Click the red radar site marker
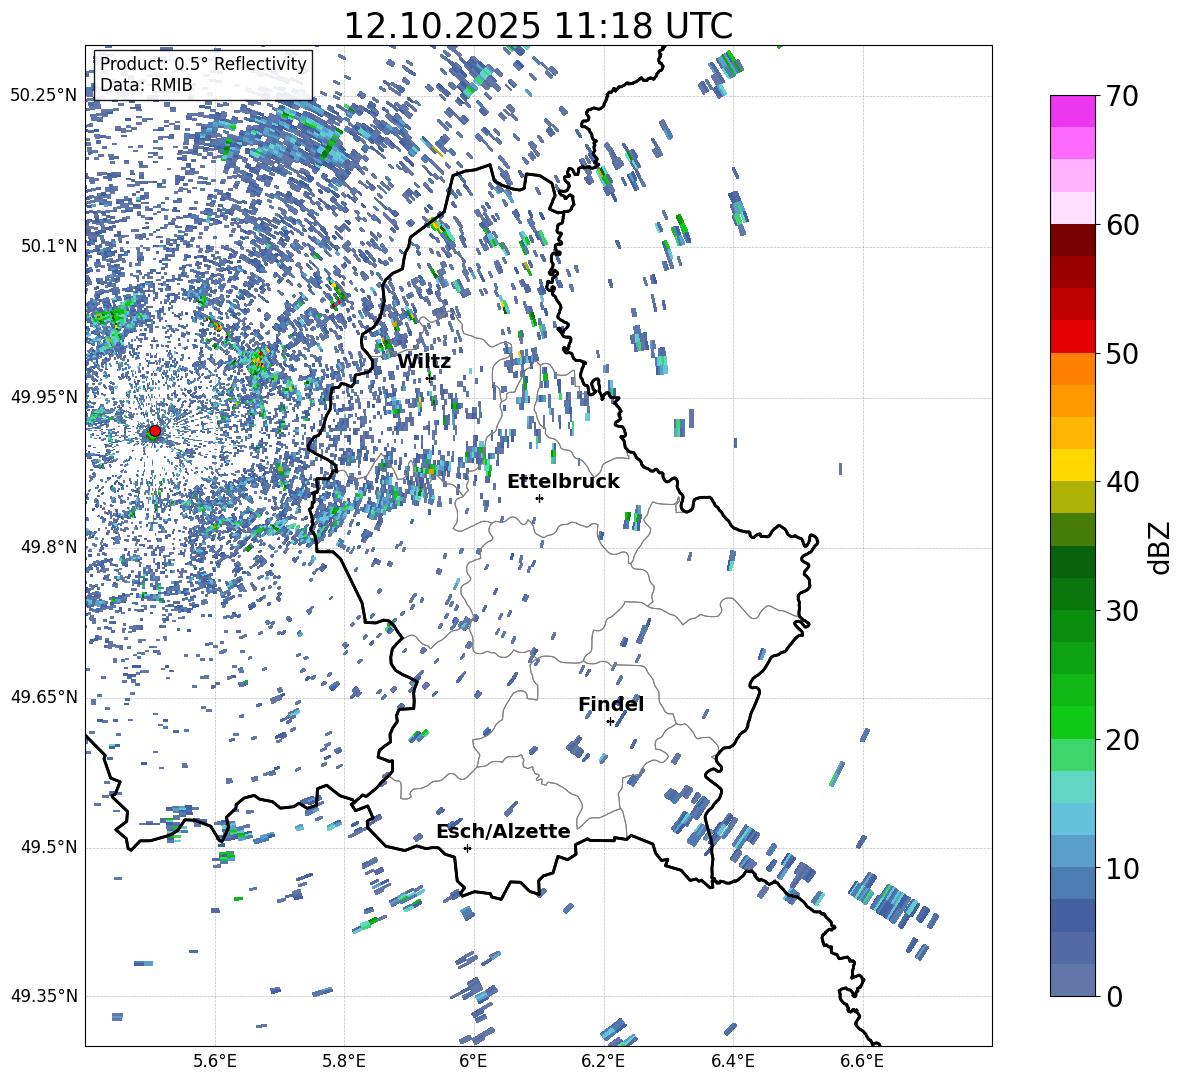Image resolution: width=1184 pixels, height=1081 pixels. click(154, 431)
